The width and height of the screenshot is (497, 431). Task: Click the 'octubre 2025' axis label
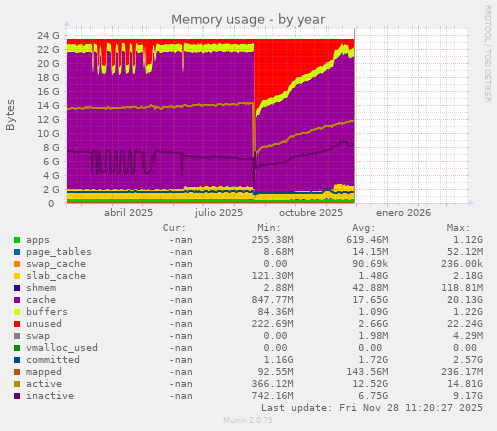[311, 213]
